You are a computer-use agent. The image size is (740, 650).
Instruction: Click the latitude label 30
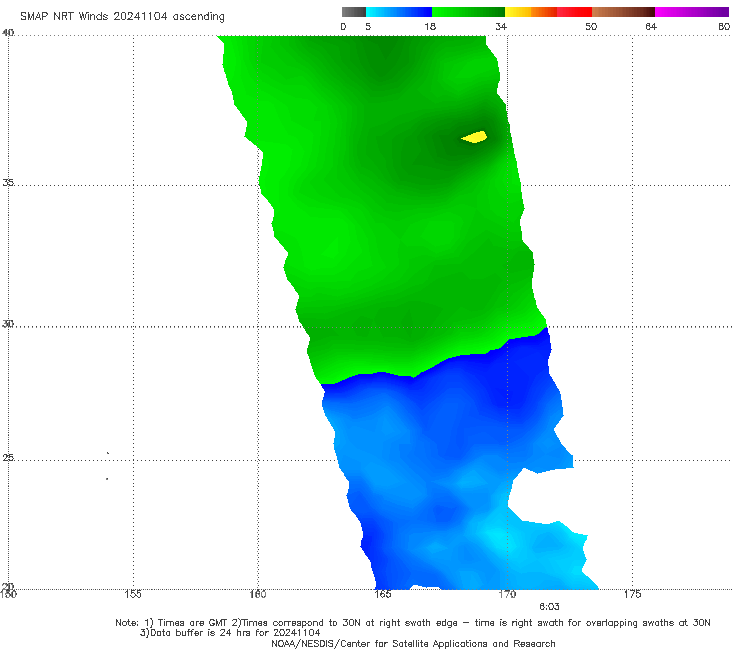(8, 323)
